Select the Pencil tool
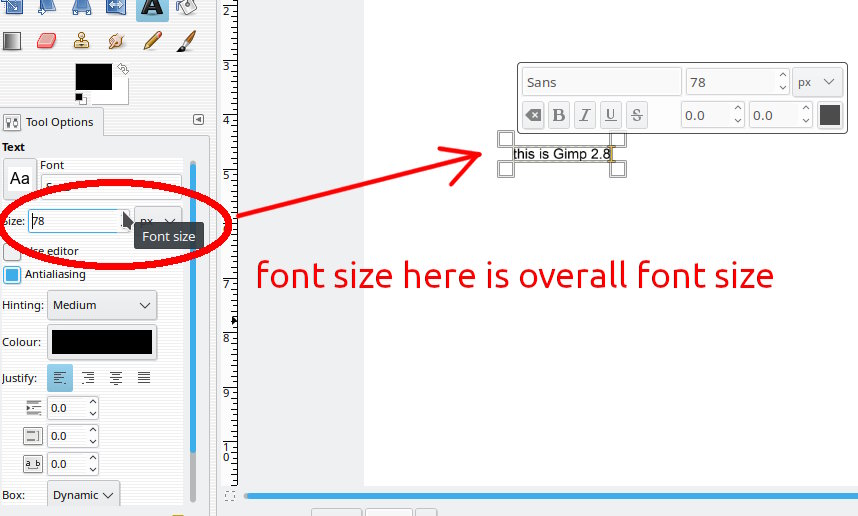Viewport: 858px width, 516px height. point(152,41)
